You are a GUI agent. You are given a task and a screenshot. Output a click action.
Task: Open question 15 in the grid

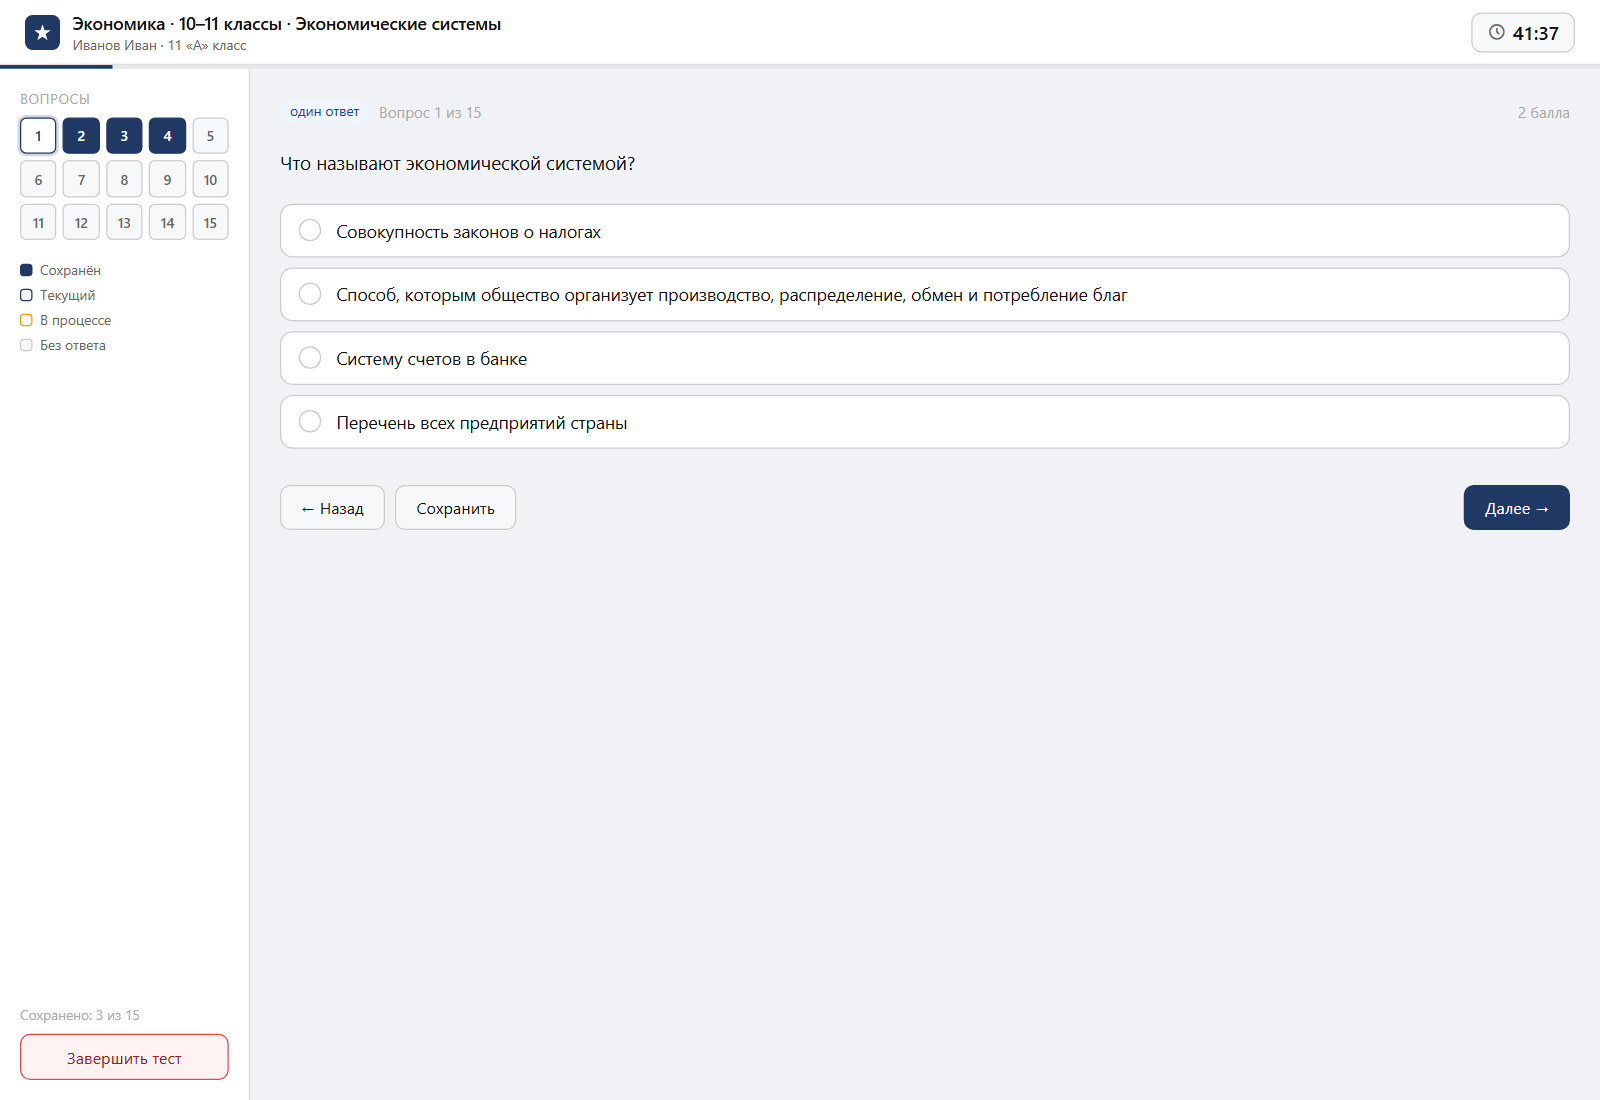(210, 223)
